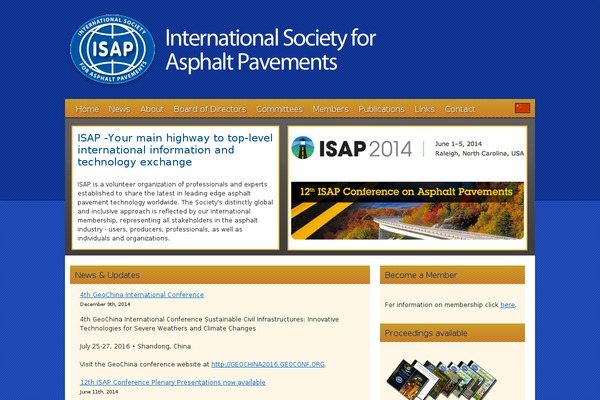
Task: Open 12th ISAP Conference Plenary Presentations link
Action: (x=173, y=382)
